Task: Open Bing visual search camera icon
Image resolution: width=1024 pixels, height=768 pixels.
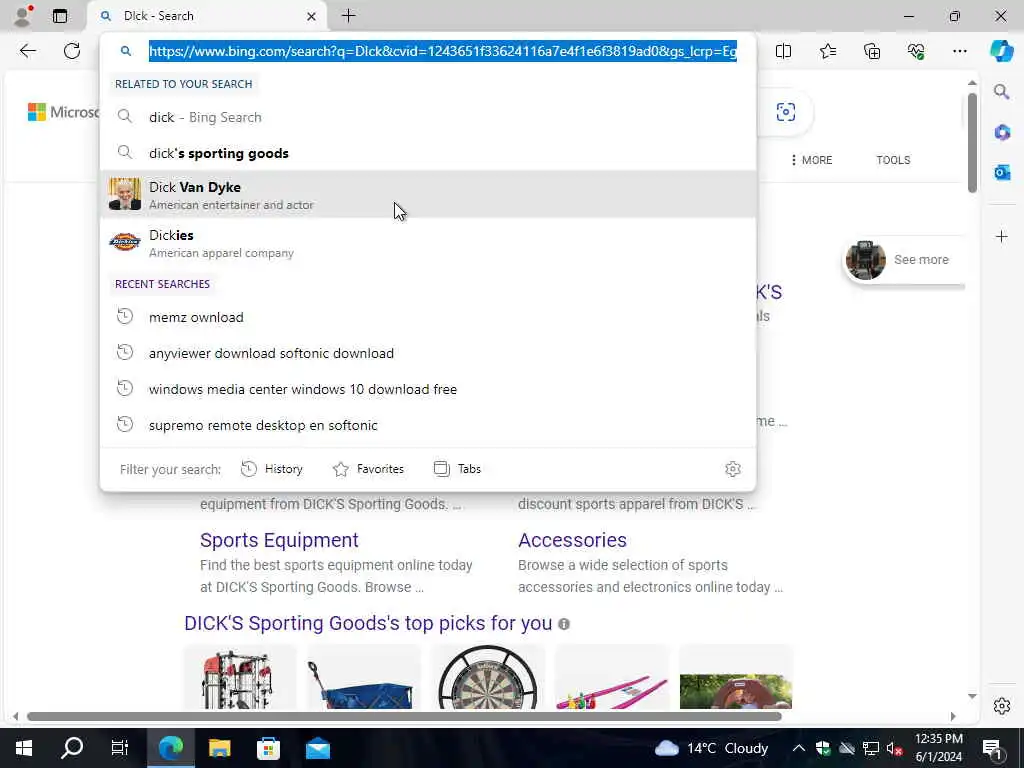Action: (x=786, y=112)
